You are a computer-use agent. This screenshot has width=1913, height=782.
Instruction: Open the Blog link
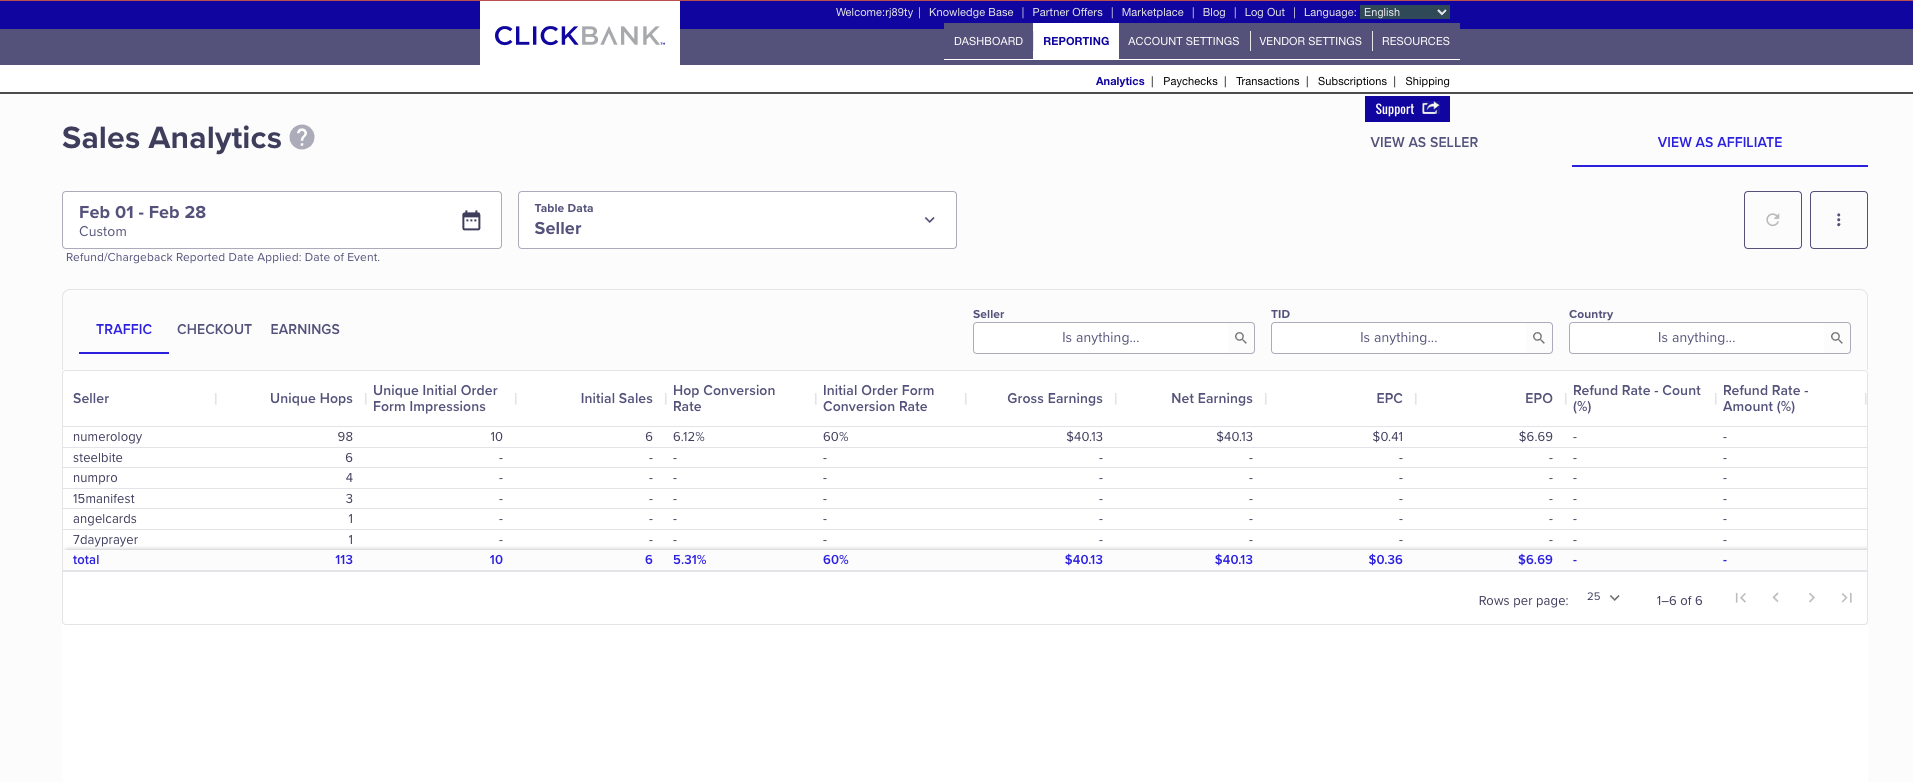(x=1214, y=12)
